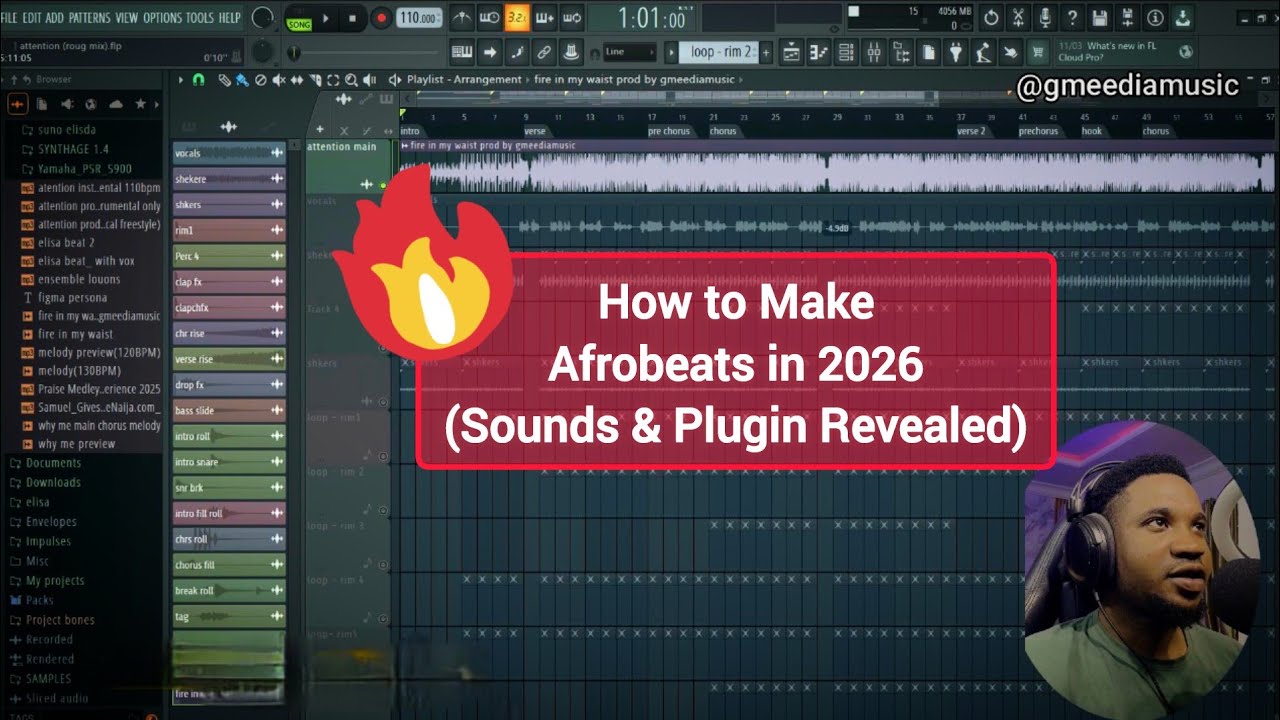Screen dimensions: 1280x720
Task: Expand the Documents folder in browser
Action: click(x=52, y=463)
